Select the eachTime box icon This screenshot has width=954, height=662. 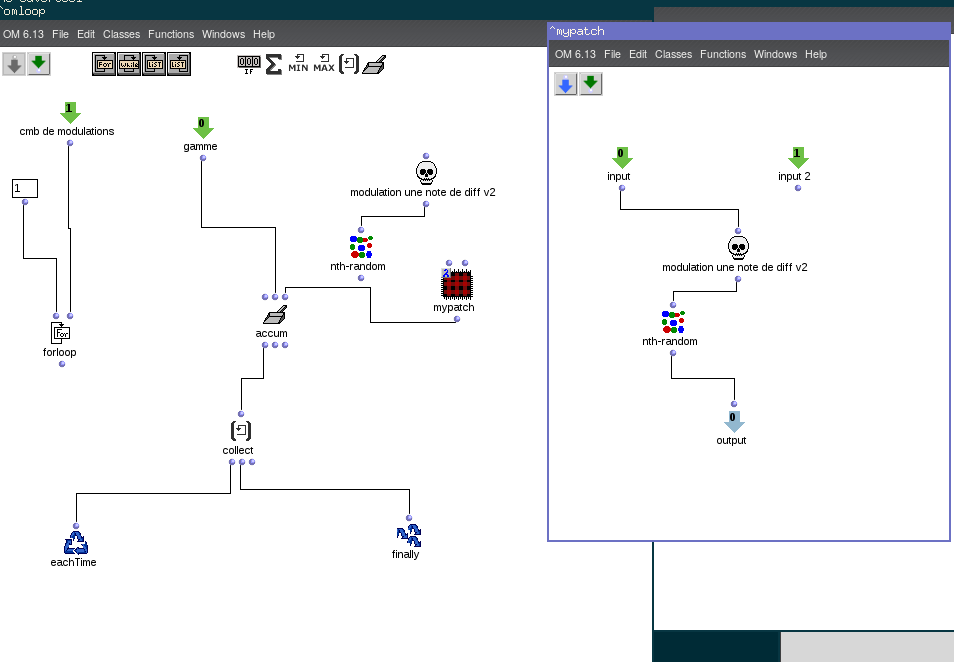pyautogui.click(x=75, y=542)
